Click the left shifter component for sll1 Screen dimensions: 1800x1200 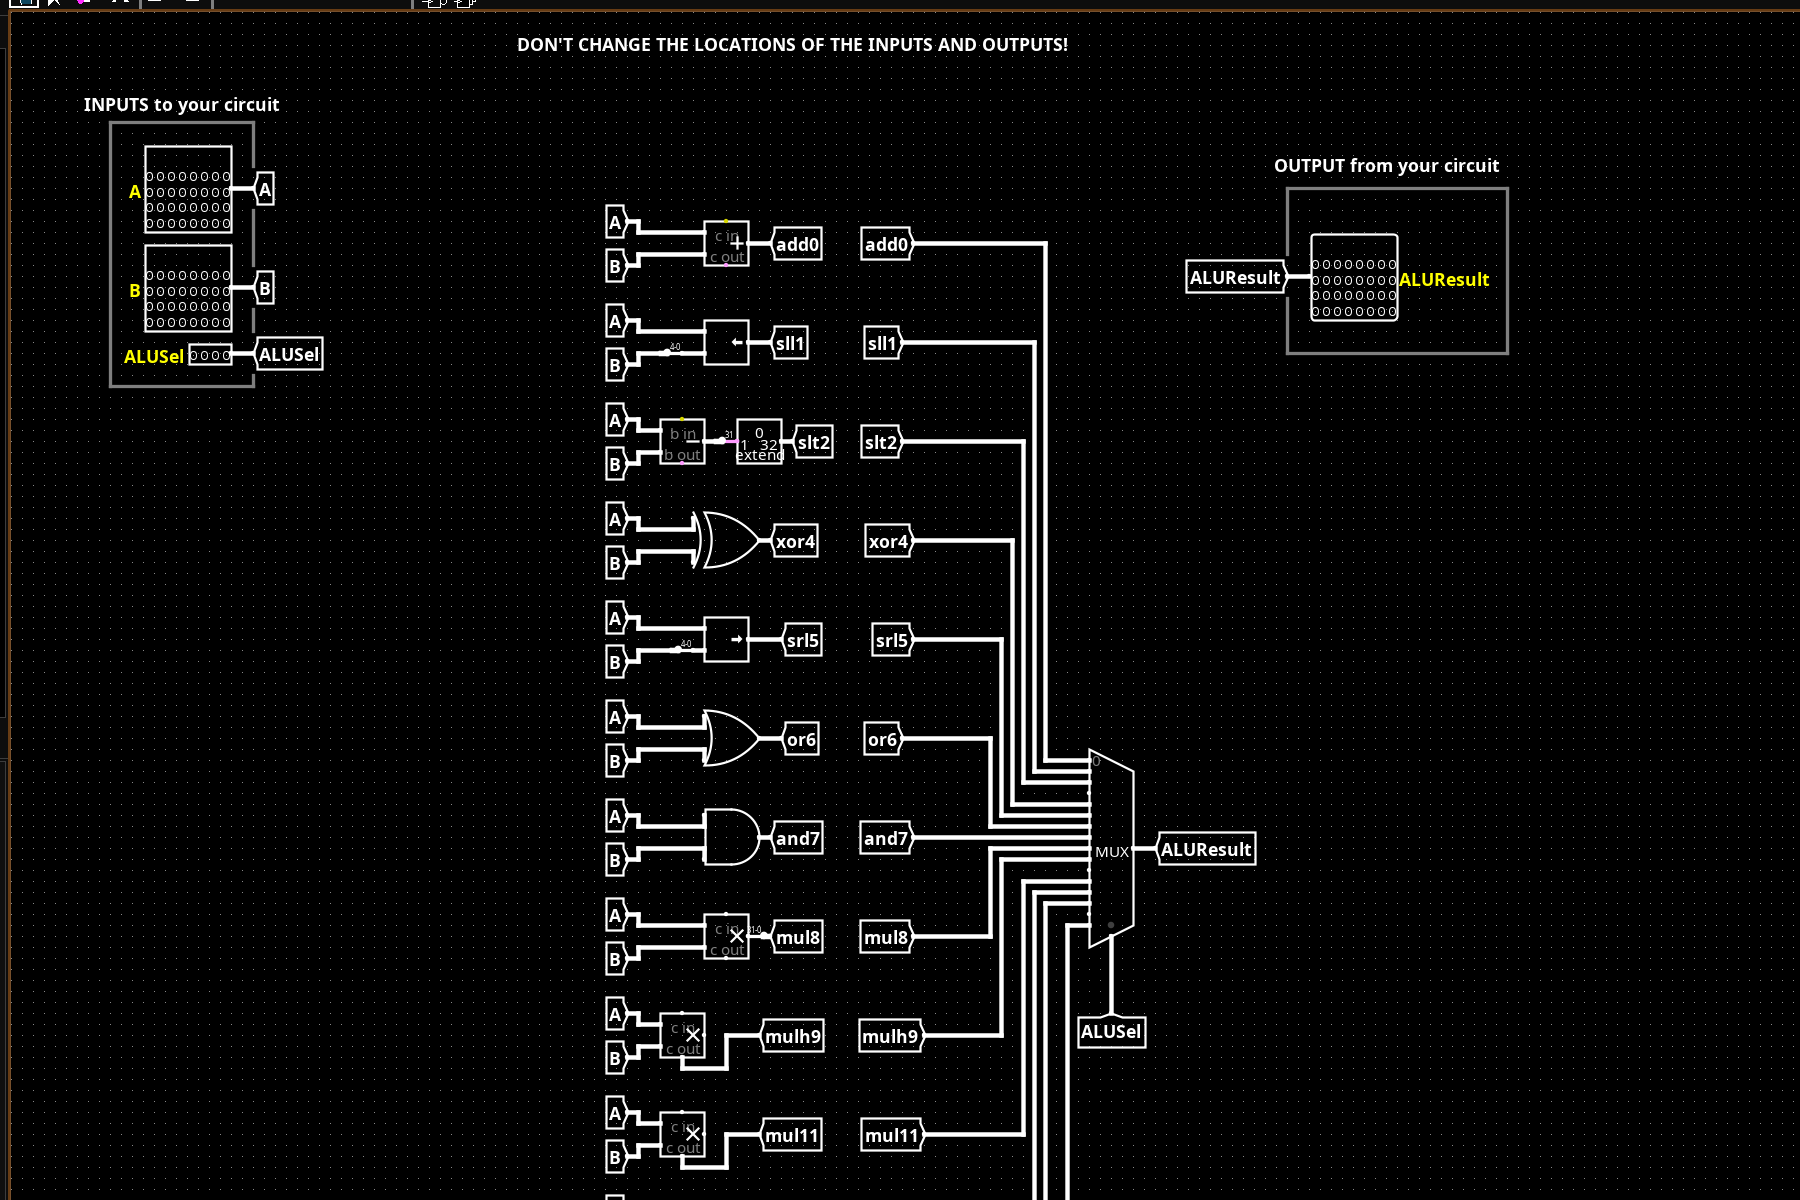(726, 343)
